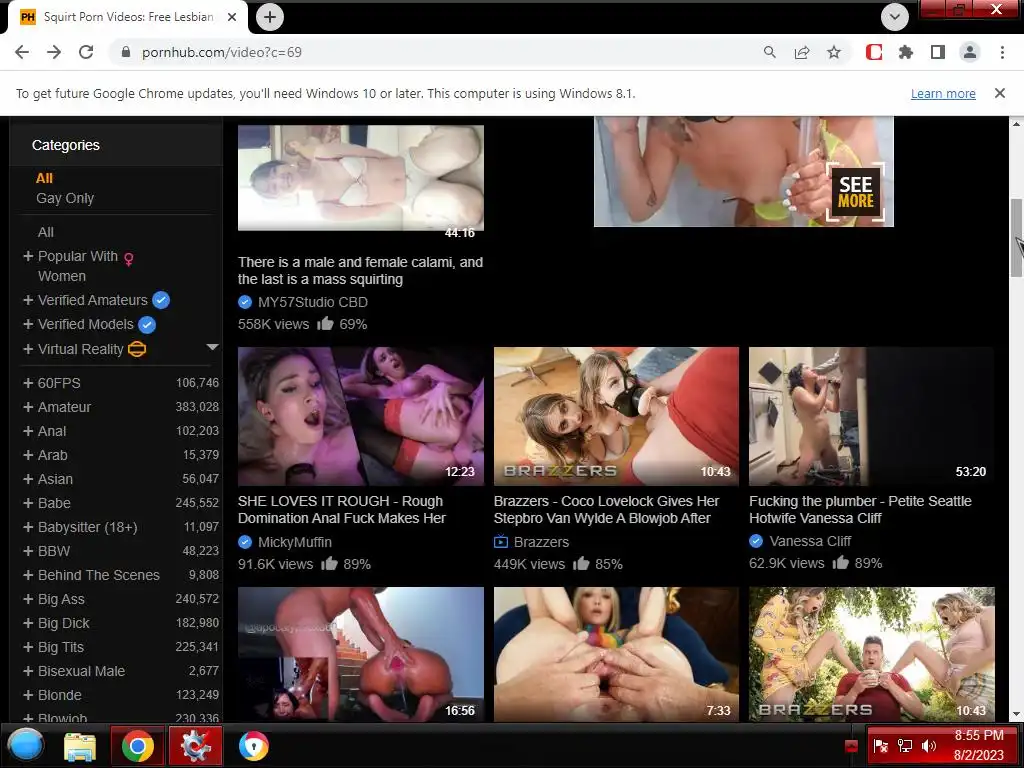Viewport: 1024px width, 768px height.
Task: Open the Babysitter (18+) category
Action: click(x=88, y=527)
